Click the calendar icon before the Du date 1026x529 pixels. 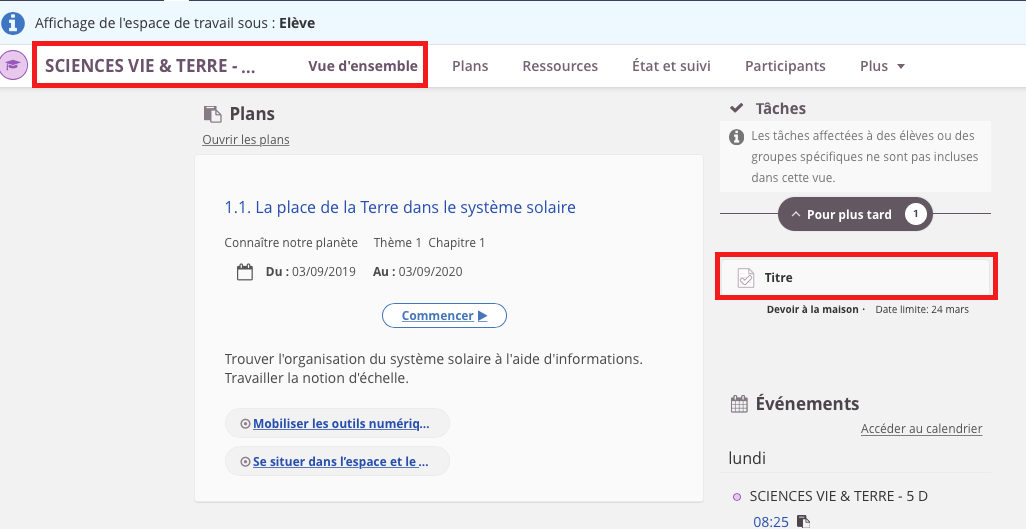[245, 272]
